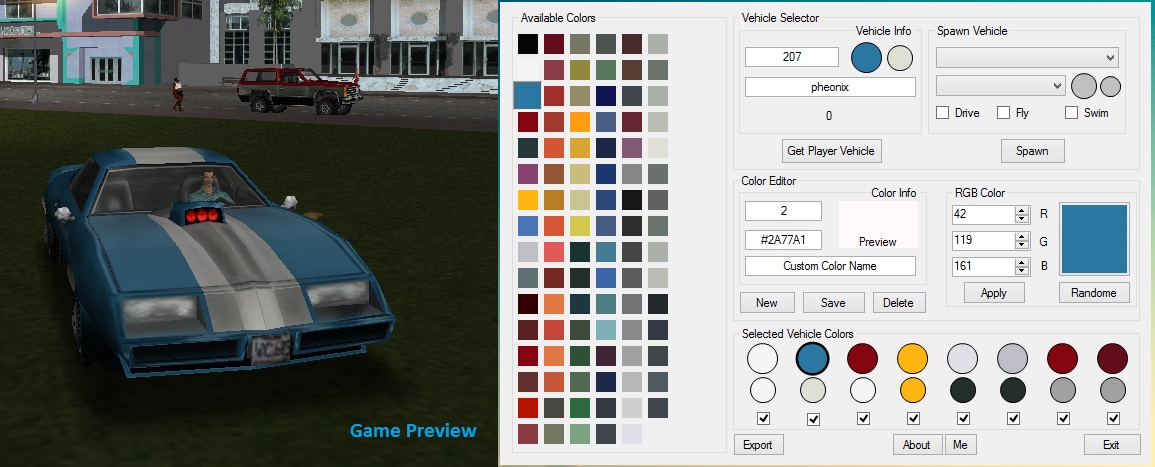Select the pale lavender last swatch in Available Colors

click(x=632, y=434)
